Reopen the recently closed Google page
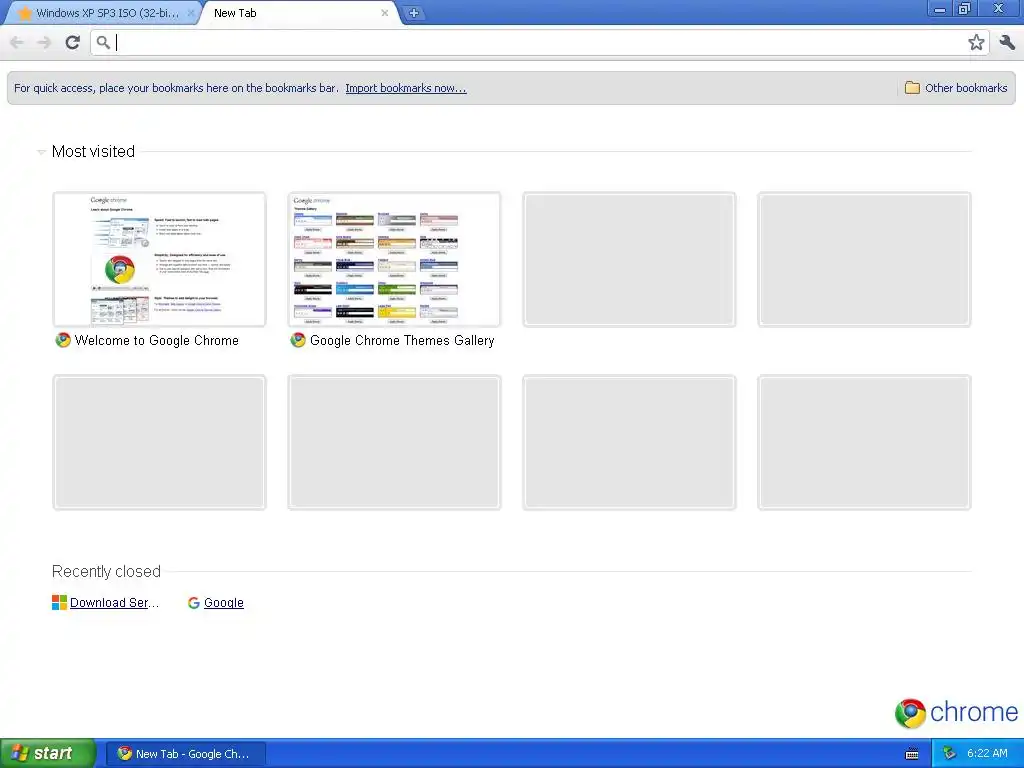 tap(223, 603)
